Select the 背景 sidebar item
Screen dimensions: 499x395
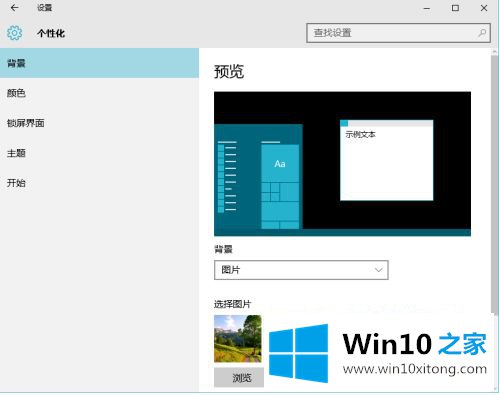pos(99,63)
